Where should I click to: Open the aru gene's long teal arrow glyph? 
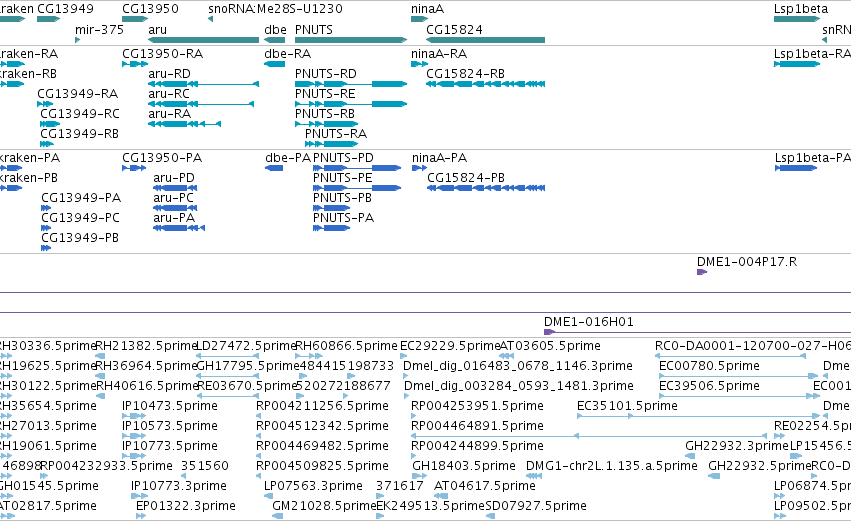tap(204, 40)
